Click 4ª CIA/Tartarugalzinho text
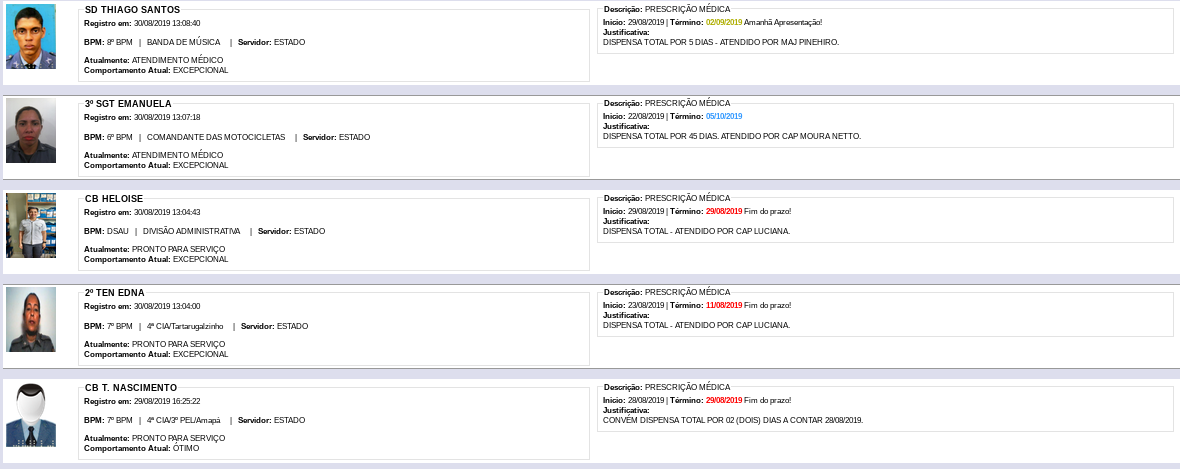This screenshot has width=1180, height=469. pyautogui.click(x=185, y=326)
